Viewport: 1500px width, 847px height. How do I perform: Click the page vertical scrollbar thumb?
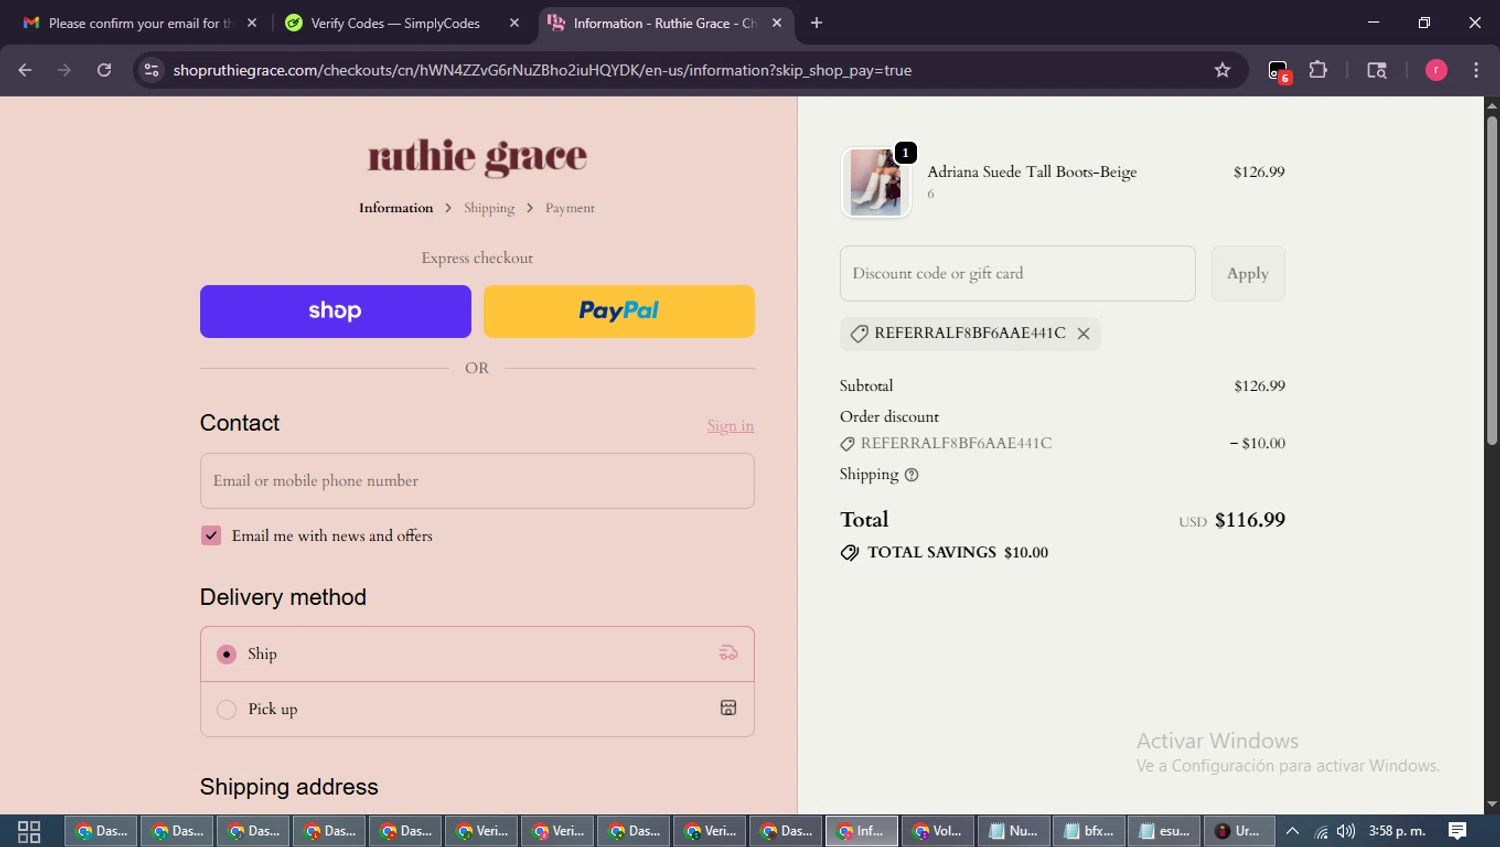[x=1492, y=280]
